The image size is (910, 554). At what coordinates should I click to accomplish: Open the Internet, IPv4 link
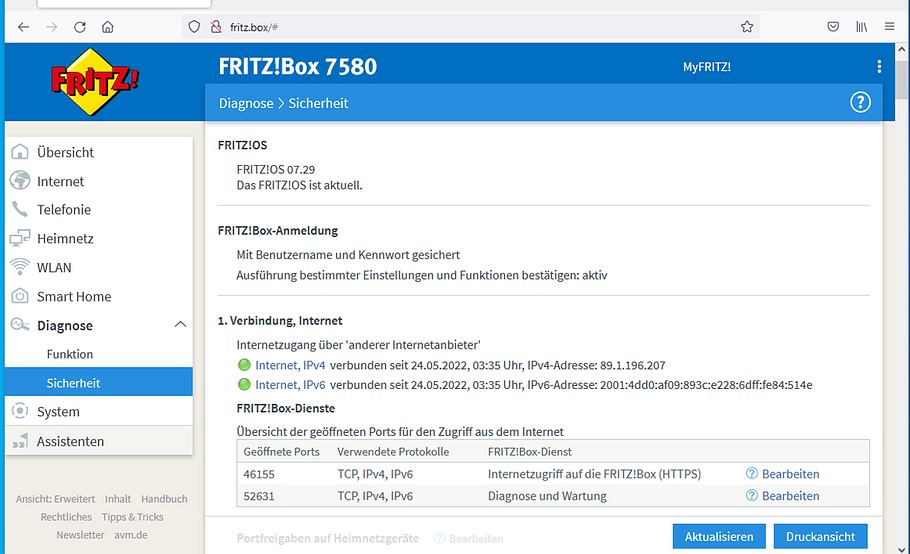pyautogui.click(x=290, y=365)
